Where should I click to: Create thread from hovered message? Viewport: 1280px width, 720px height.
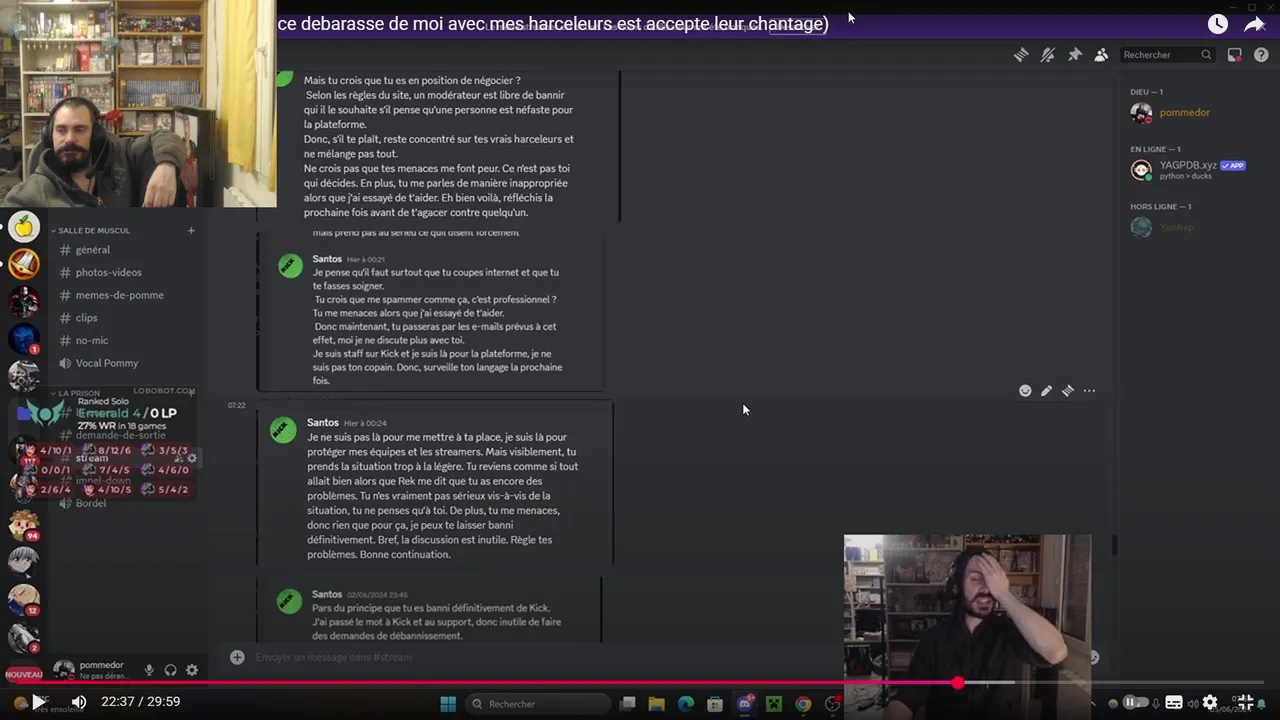[1068, 391]
